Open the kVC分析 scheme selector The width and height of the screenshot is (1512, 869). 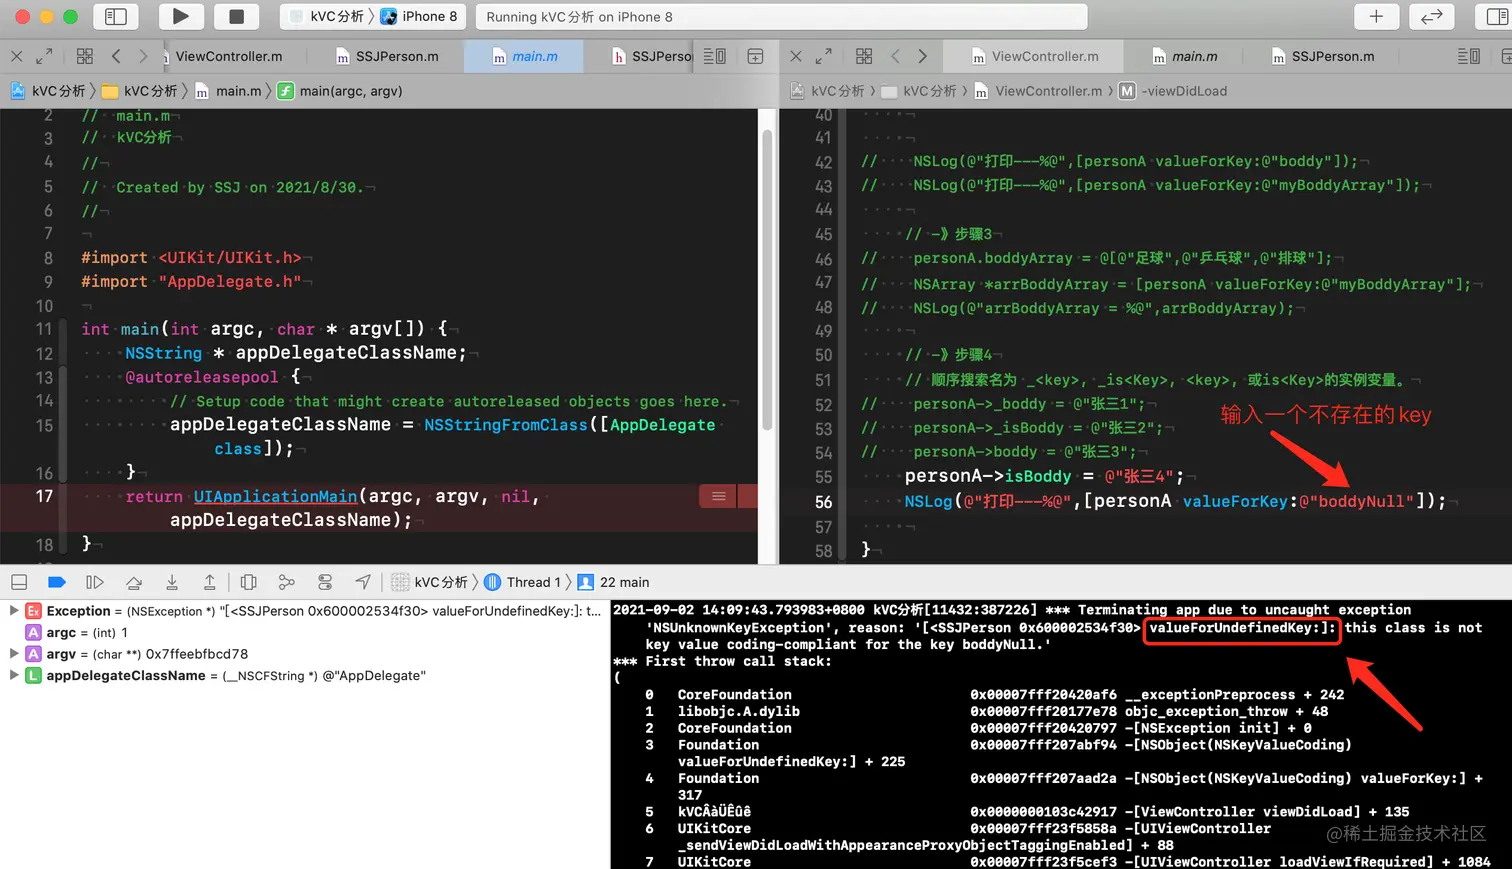(327, 16)
